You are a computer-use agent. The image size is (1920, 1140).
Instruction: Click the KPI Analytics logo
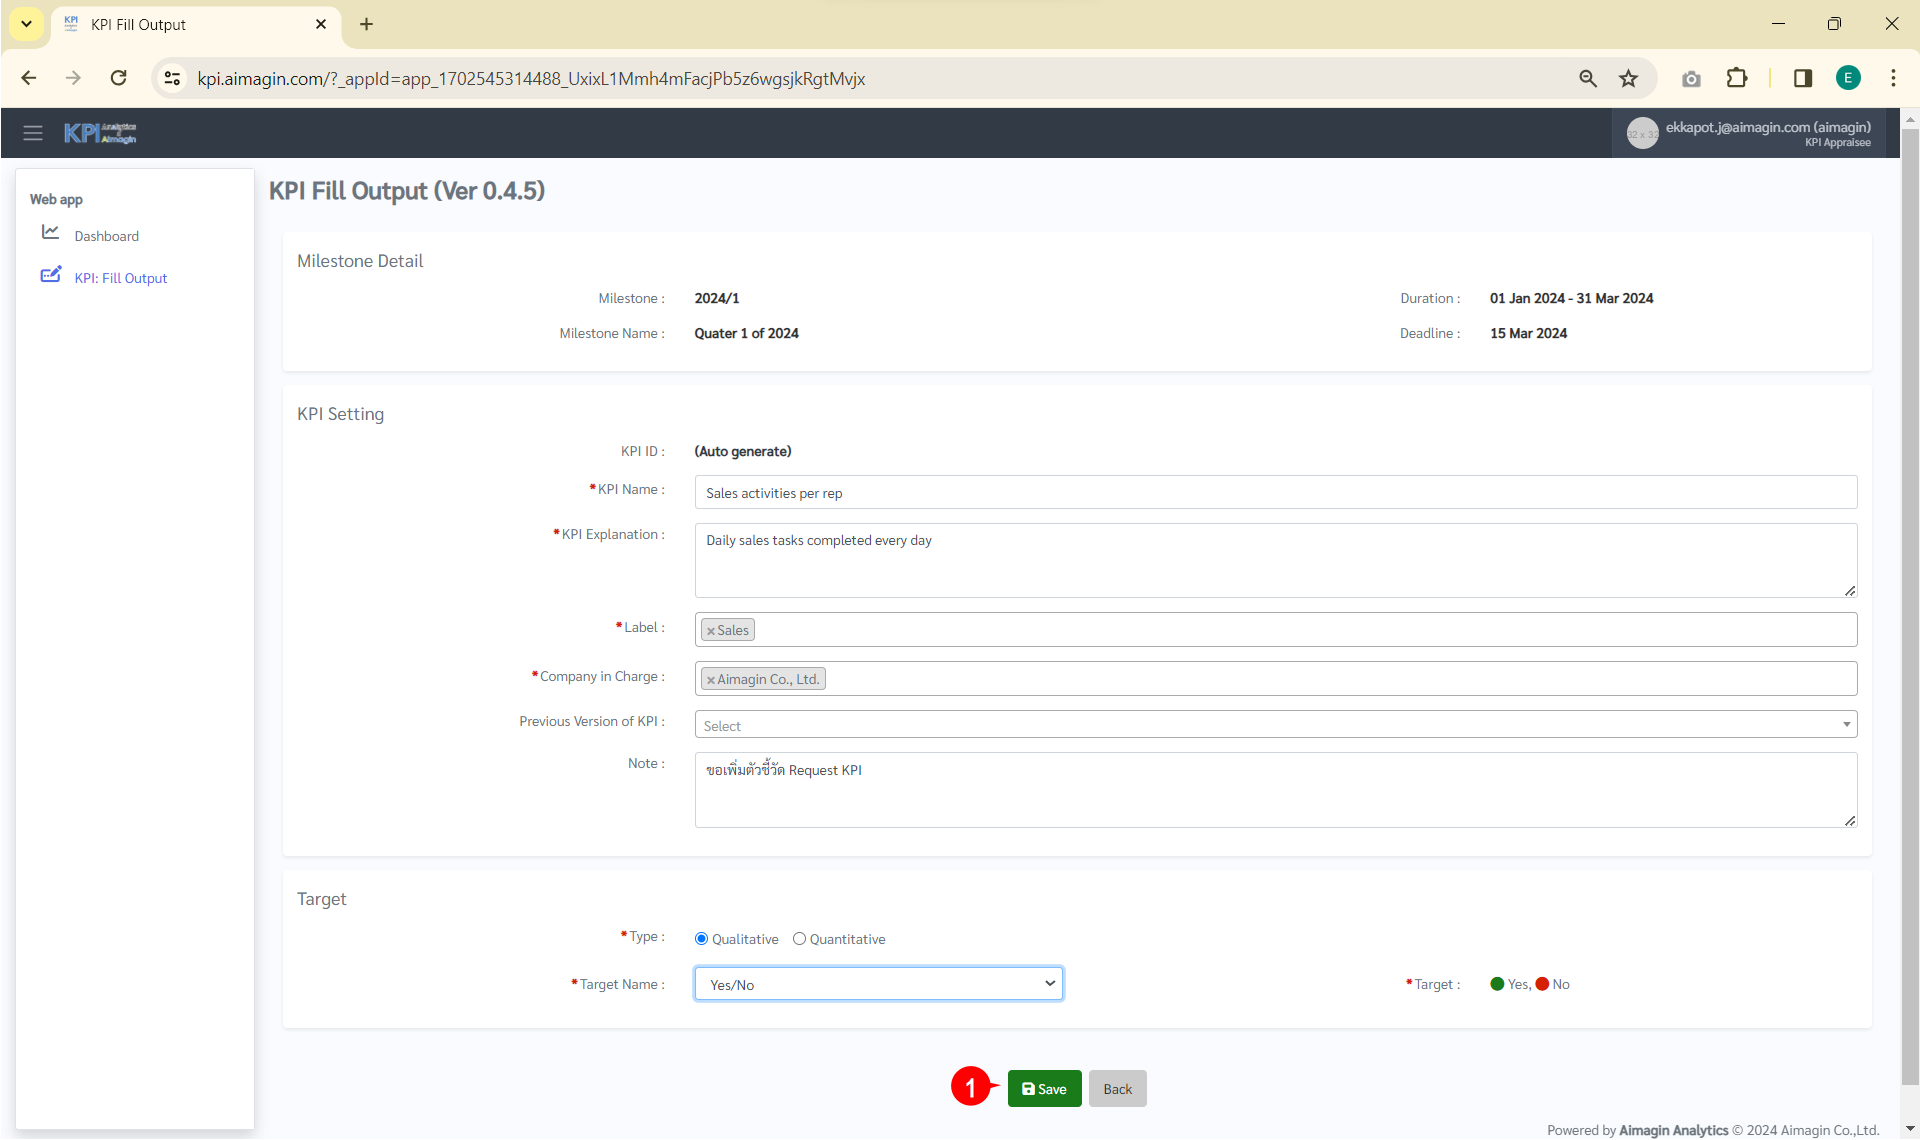tap(100, 133)
